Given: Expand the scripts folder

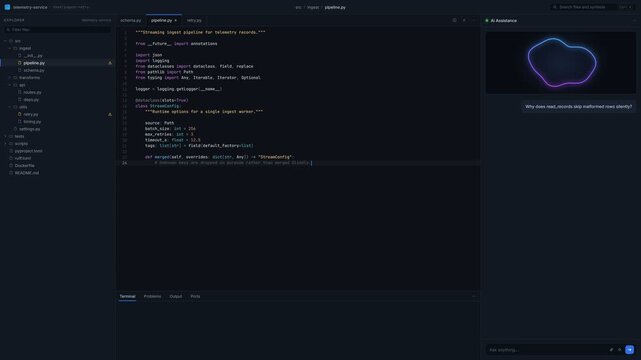Looking at the screenshot, I should 5,143.
